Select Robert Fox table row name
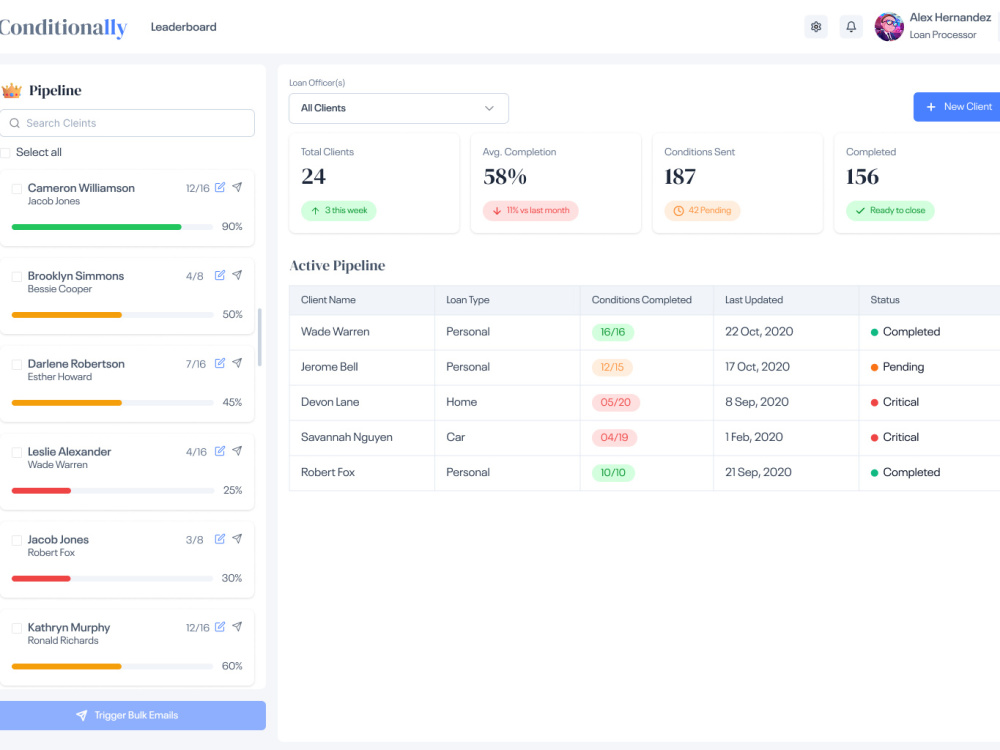 point(328,472)
